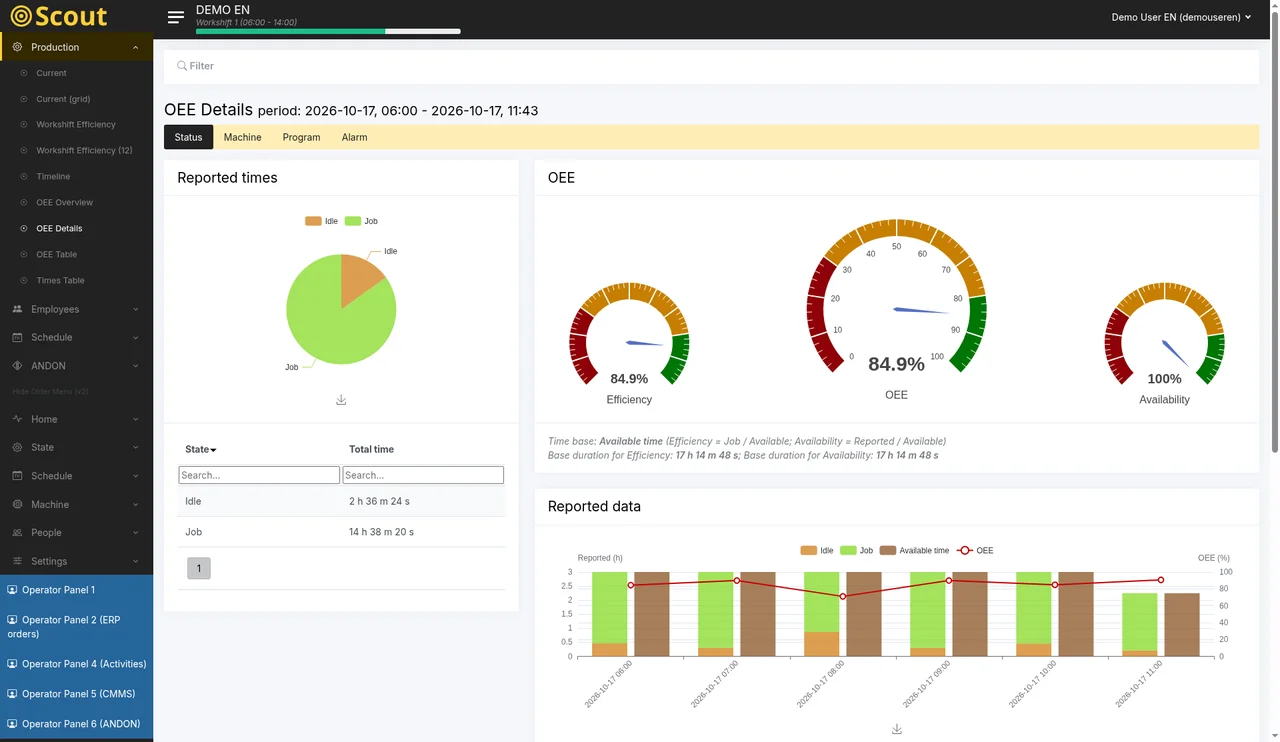
Task: Click the Machine menu icon
Action: [x=17, y=504]
